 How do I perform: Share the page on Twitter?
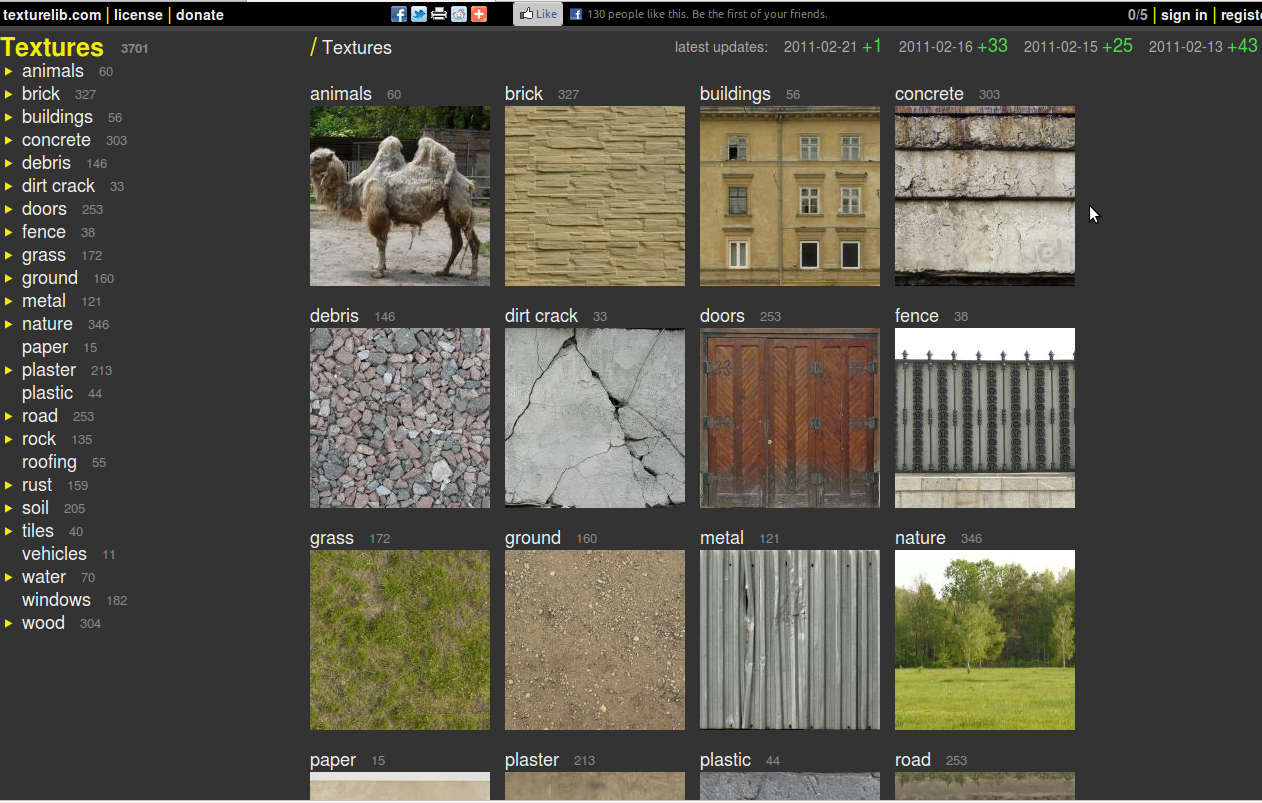[x=419, y=14]
